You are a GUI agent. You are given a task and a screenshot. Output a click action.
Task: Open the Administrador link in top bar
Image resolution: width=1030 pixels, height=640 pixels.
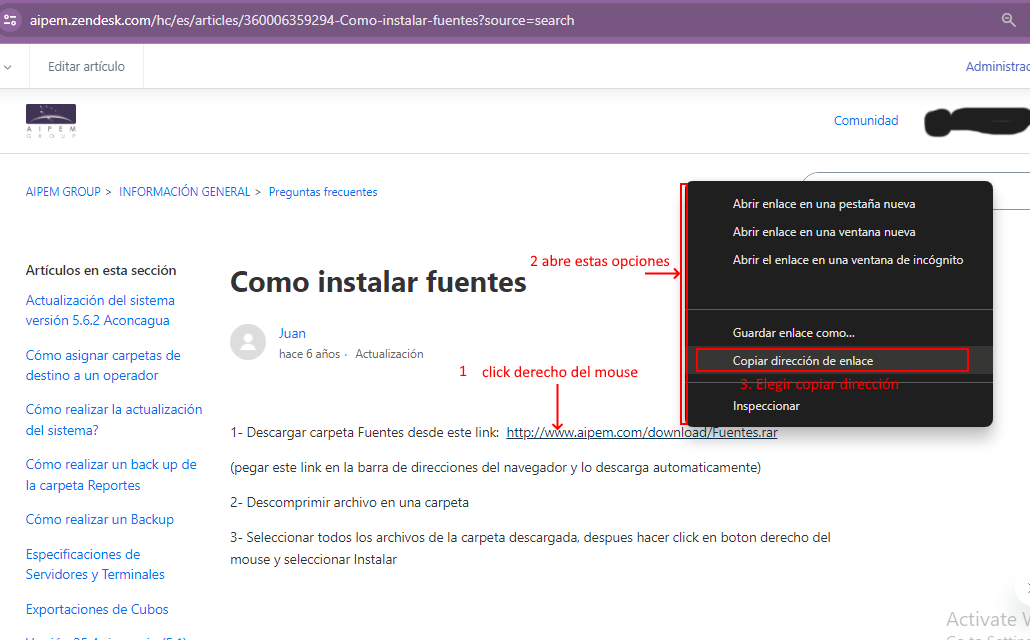(997, 66)
